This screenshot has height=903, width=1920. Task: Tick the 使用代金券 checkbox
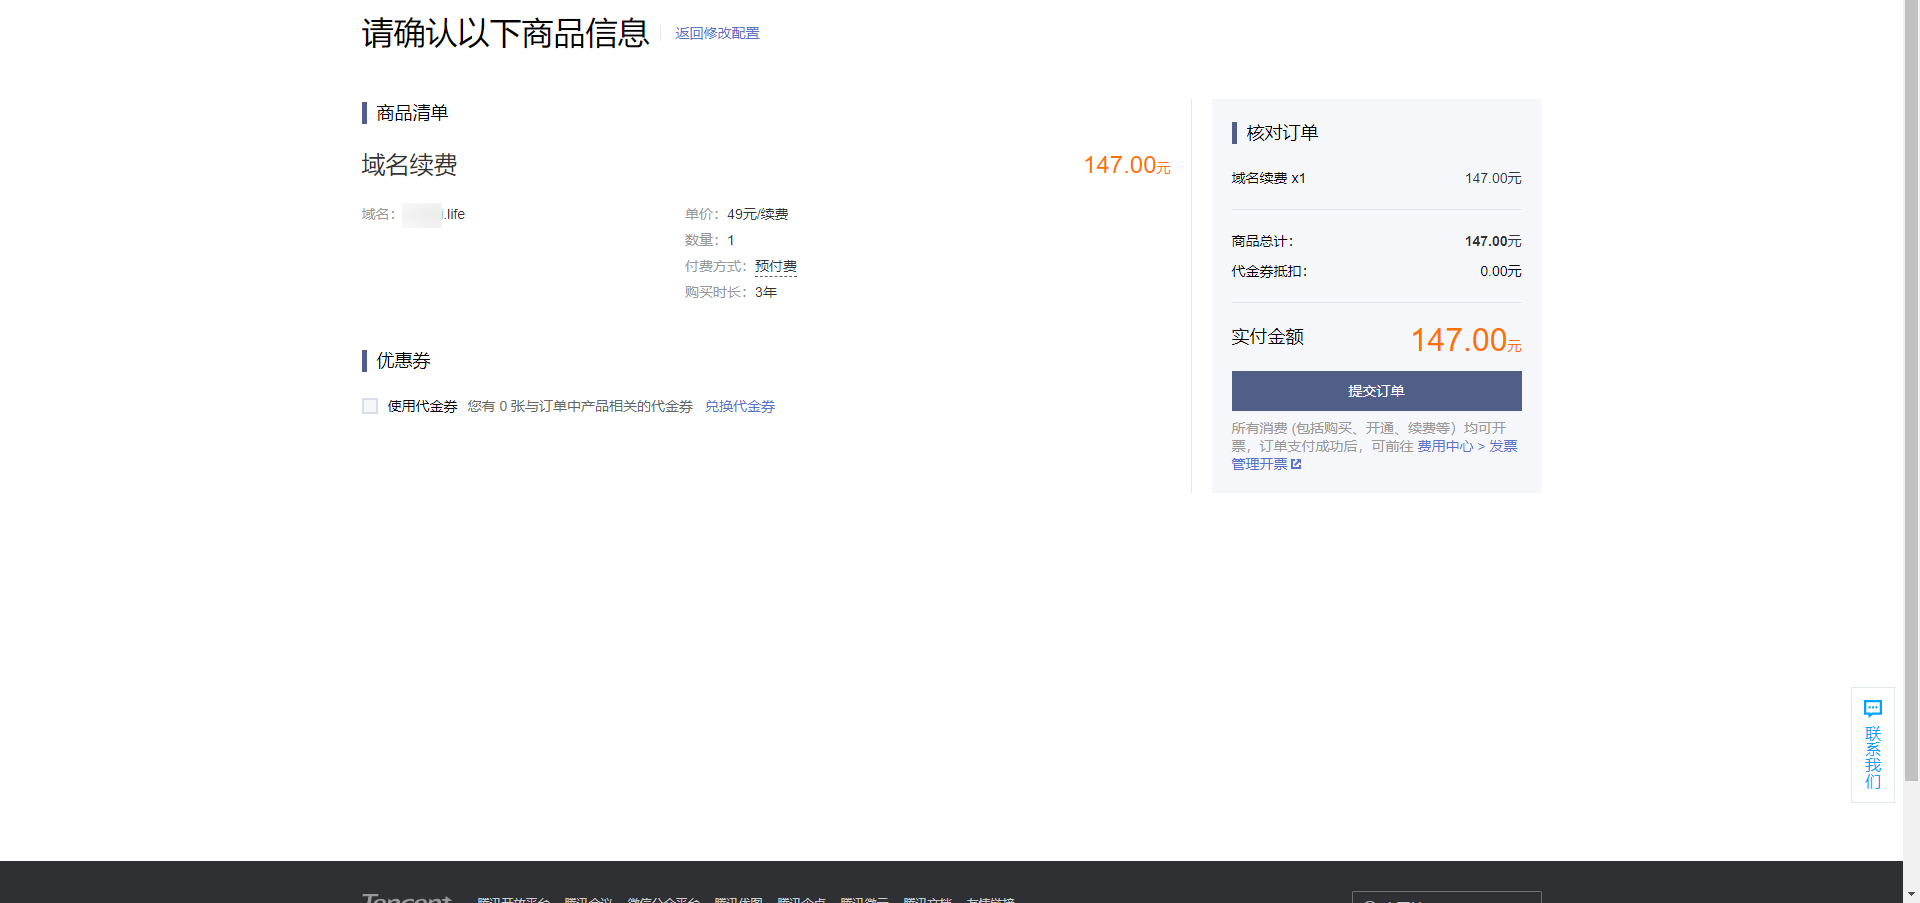click(370, 406)
